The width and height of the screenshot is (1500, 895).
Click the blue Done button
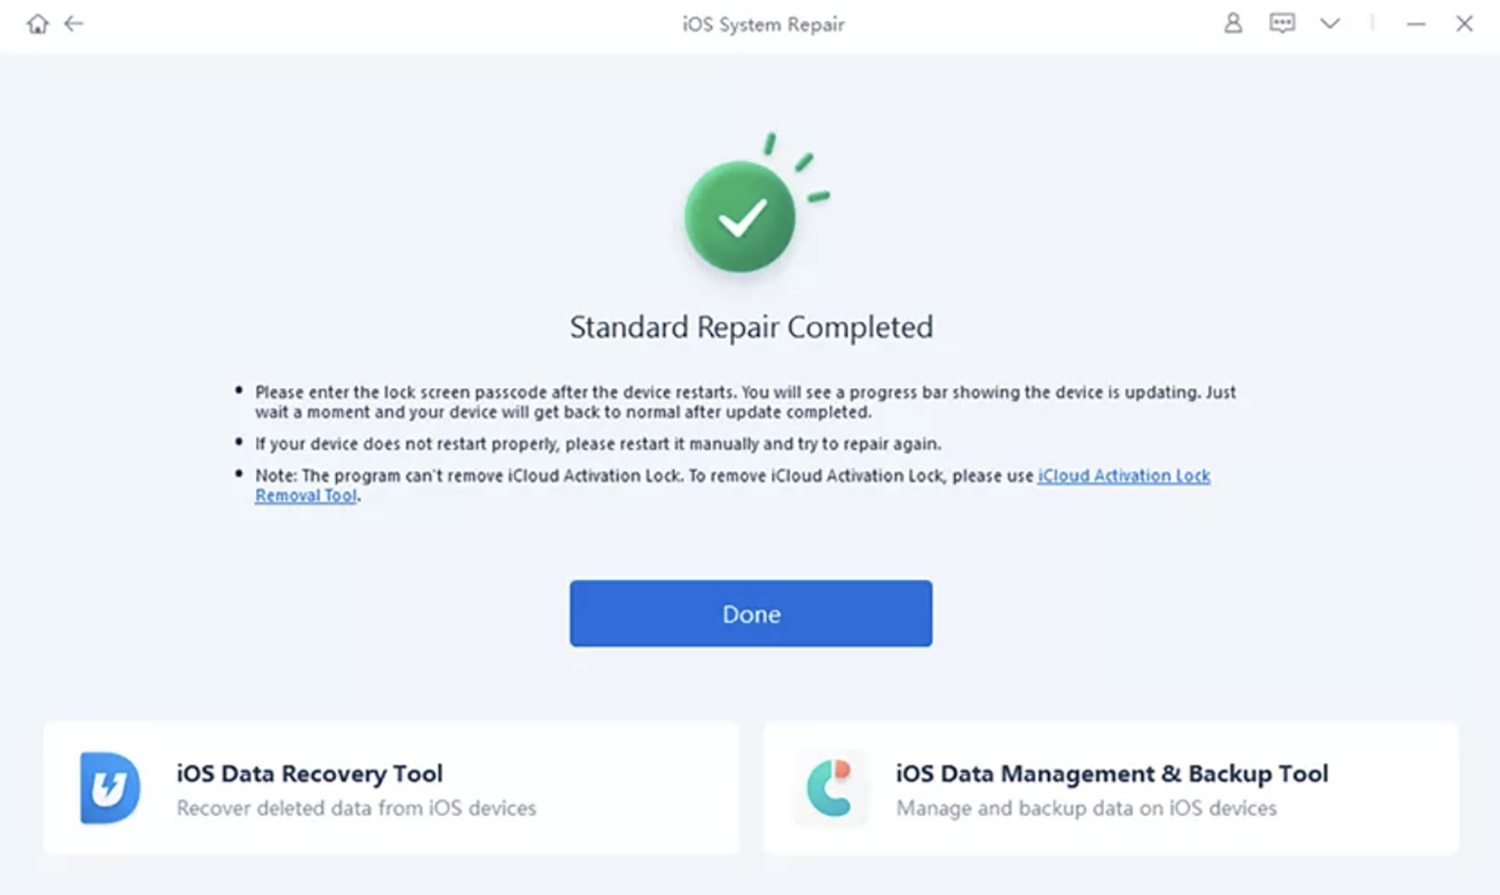click(x=751, y=613)
